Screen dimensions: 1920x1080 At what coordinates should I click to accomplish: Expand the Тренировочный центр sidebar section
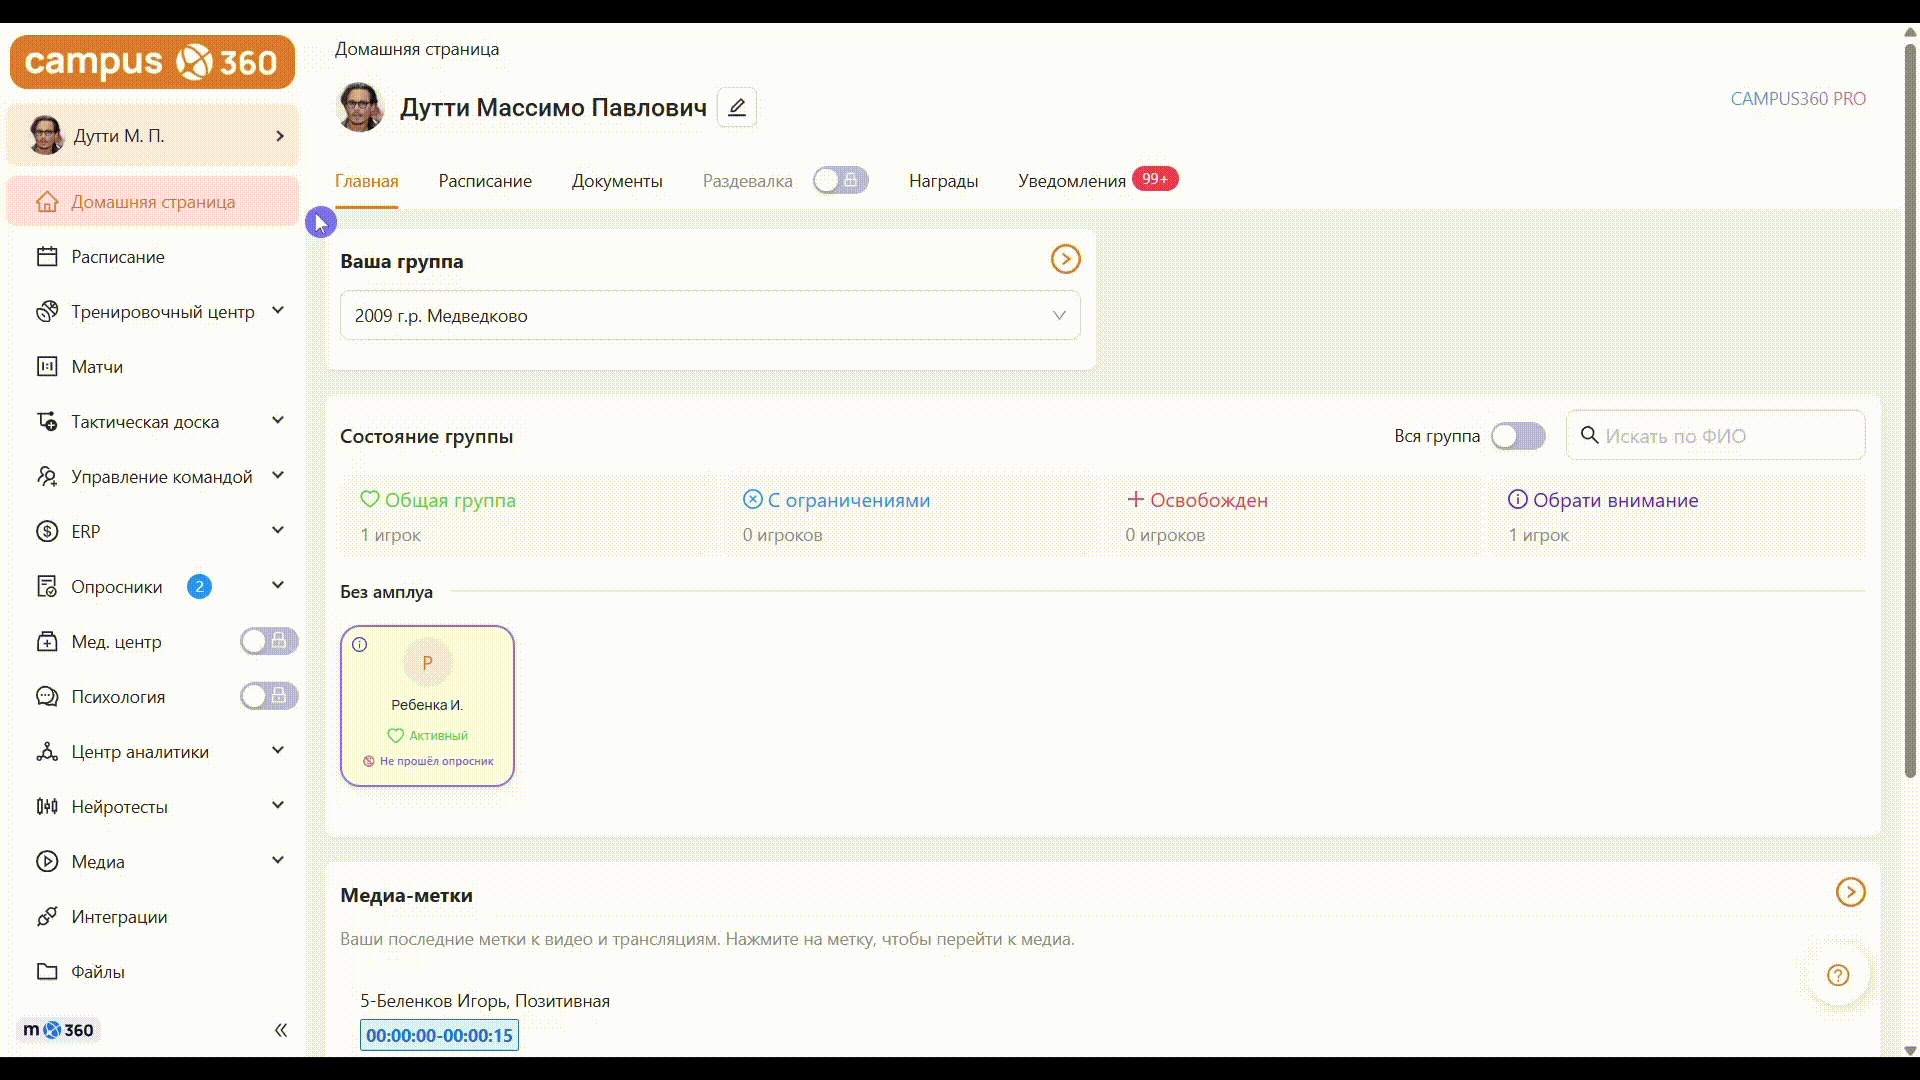pos(278,311)
